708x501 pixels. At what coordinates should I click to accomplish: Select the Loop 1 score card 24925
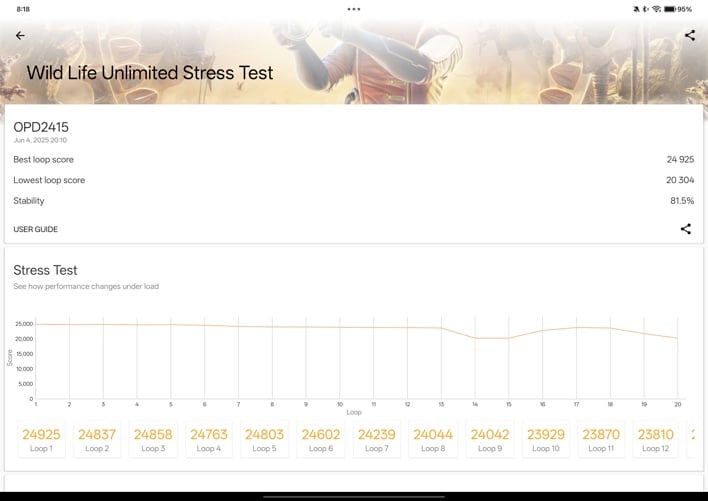pyautogui.click(x=41, y=439)
